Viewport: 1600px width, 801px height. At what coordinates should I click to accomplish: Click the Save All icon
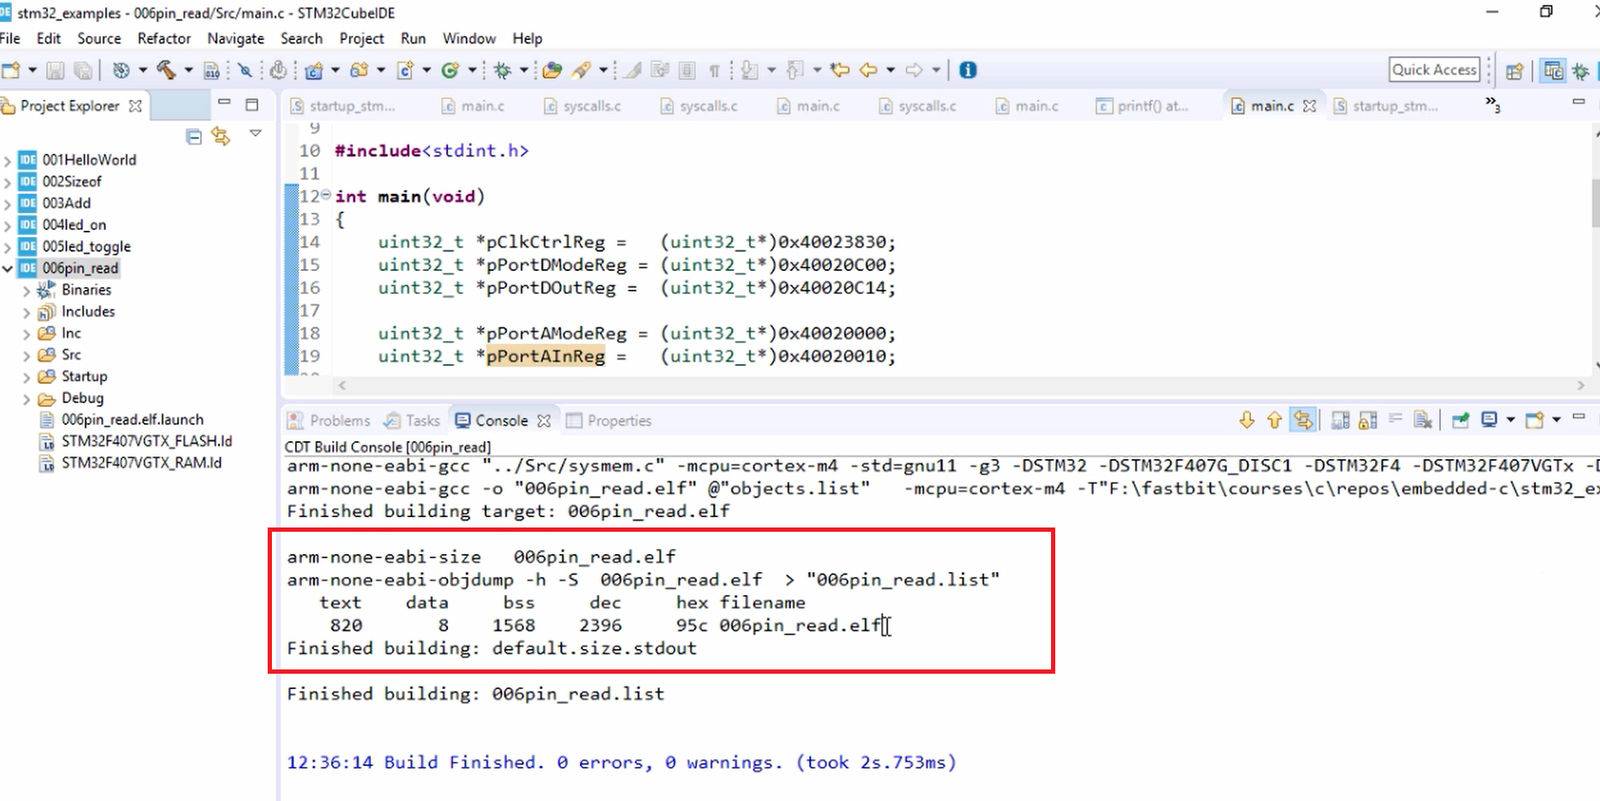pyautogui.click(x=84, y=70)
